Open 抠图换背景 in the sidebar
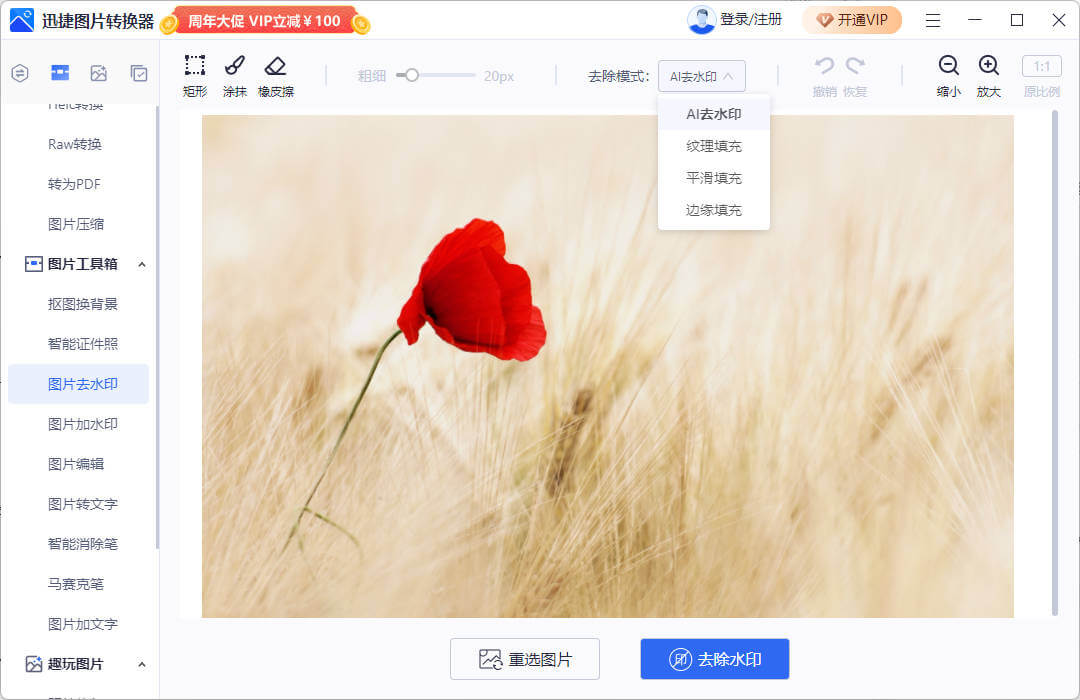This screenshot has height=700, width=1080. pyautogui.click(x=83, y=304)
